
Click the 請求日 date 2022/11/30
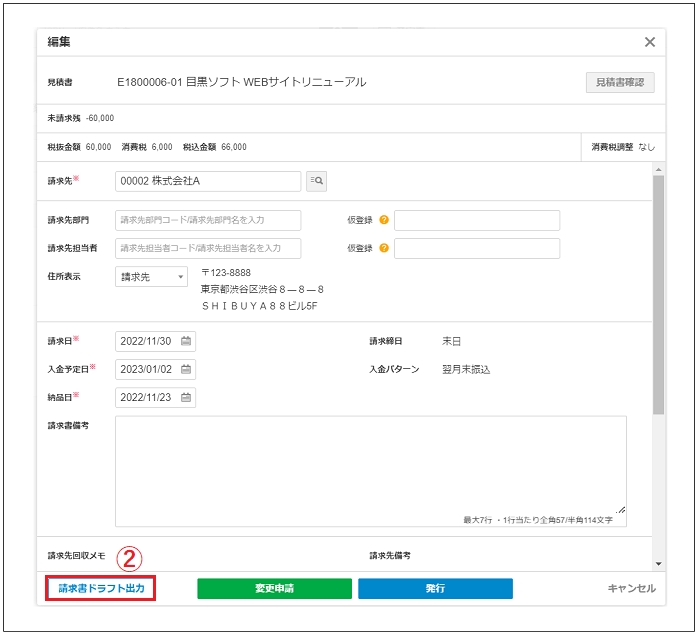[x=146, y=341]
